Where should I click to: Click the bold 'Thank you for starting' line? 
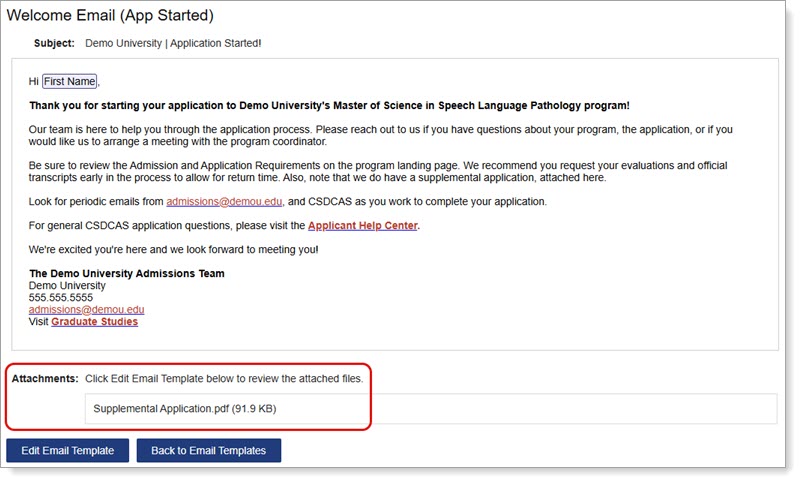329,105
